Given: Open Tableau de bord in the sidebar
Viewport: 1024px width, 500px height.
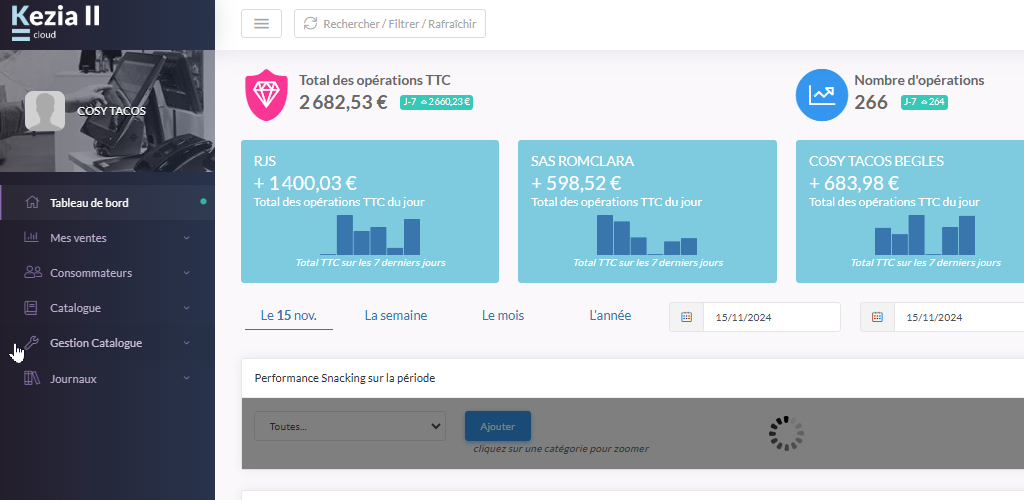Looking at the screenshot, I should (108, 202).
